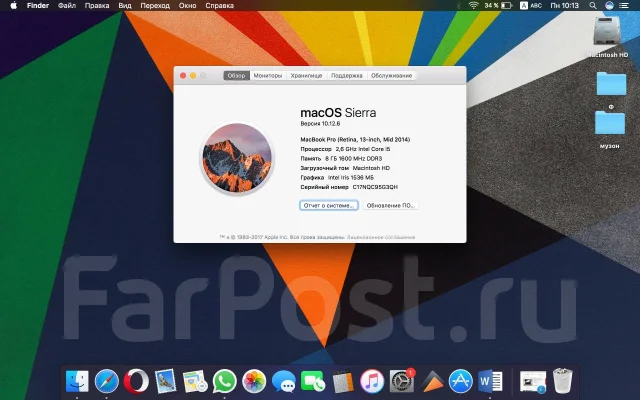Click the Загрузочный том Macintosh HD line

tap(345, 168)
